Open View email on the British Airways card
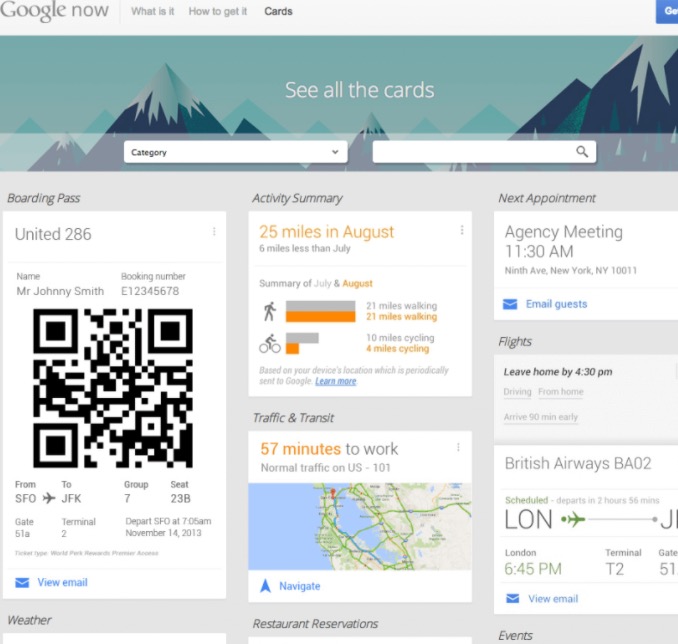 (553, 599)
